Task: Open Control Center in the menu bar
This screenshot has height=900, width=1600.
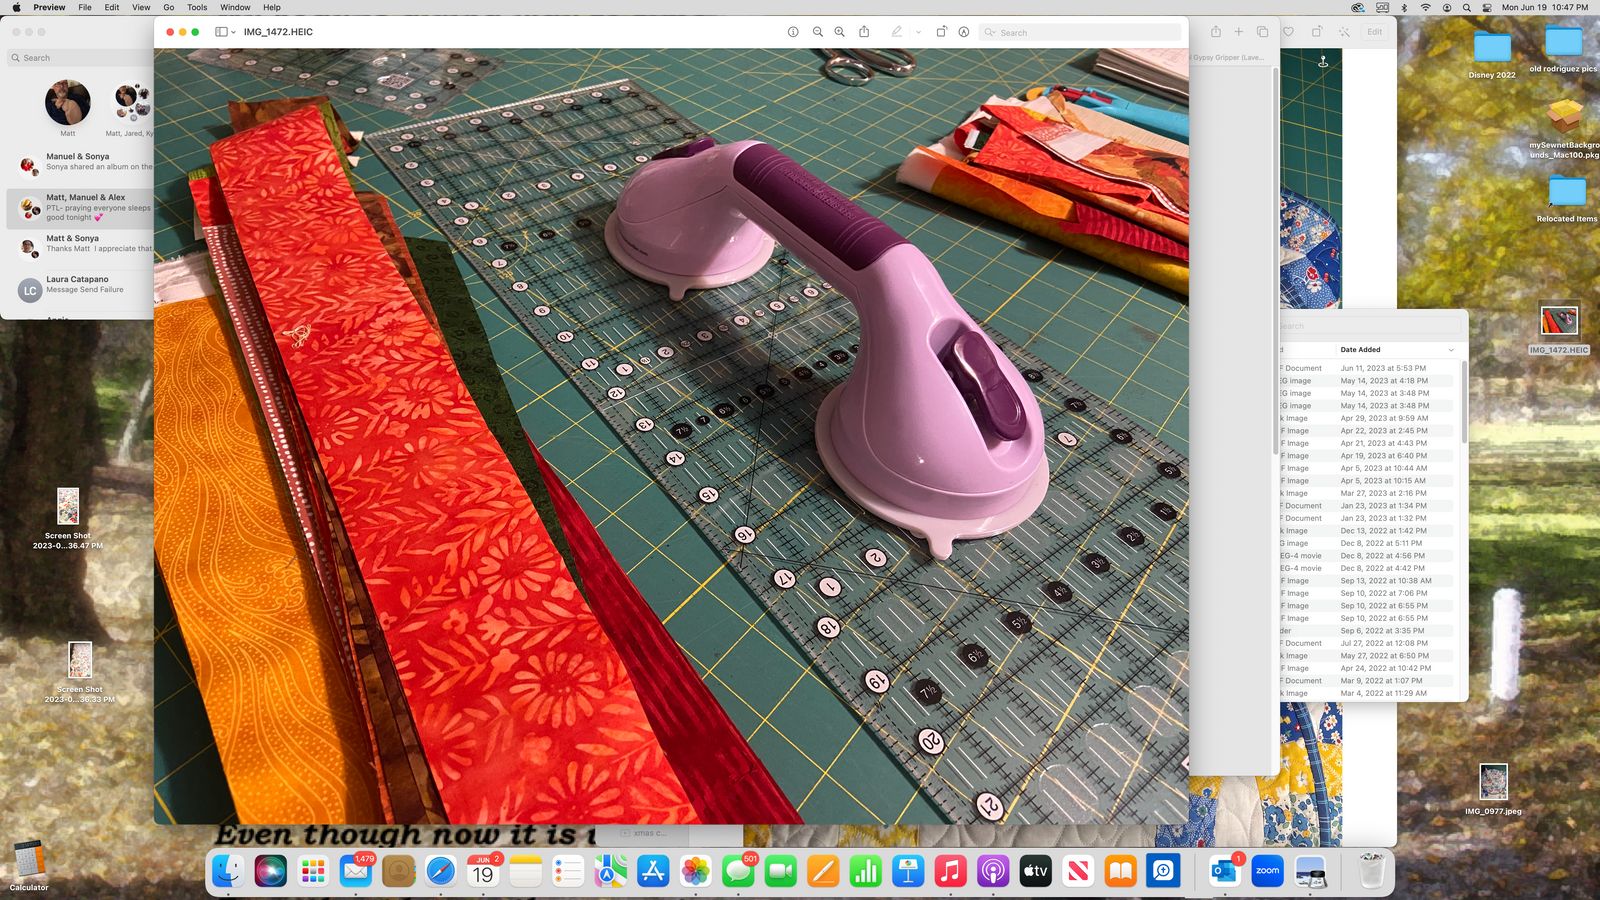Action: click(1487, 7)
